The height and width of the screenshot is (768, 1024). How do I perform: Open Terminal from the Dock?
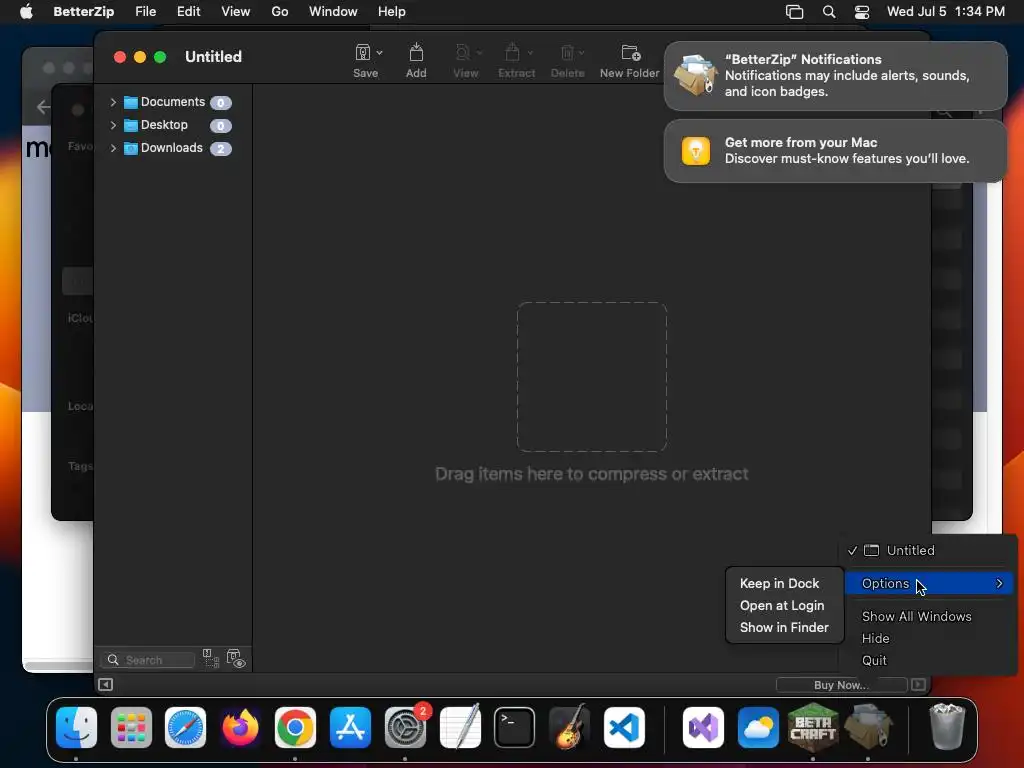515,727
